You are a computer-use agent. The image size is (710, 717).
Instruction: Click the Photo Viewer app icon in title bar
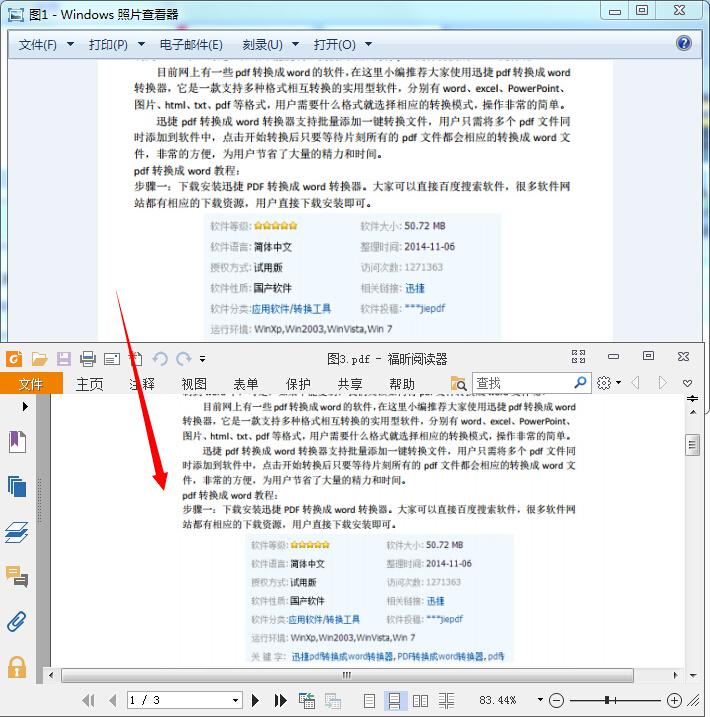(16, 15)
